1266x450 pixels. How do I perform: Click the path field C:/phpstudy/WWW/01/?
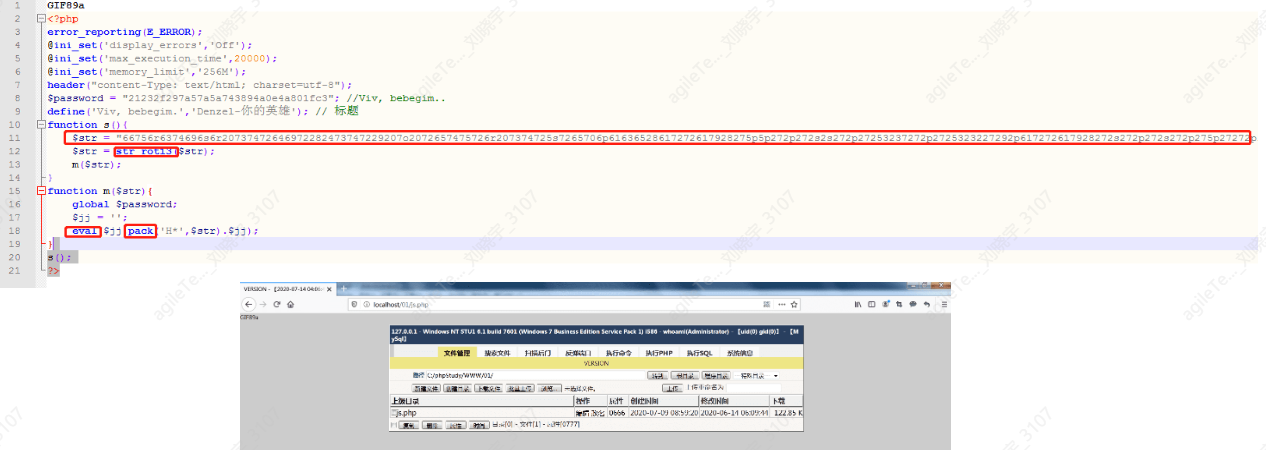point(535,376)
